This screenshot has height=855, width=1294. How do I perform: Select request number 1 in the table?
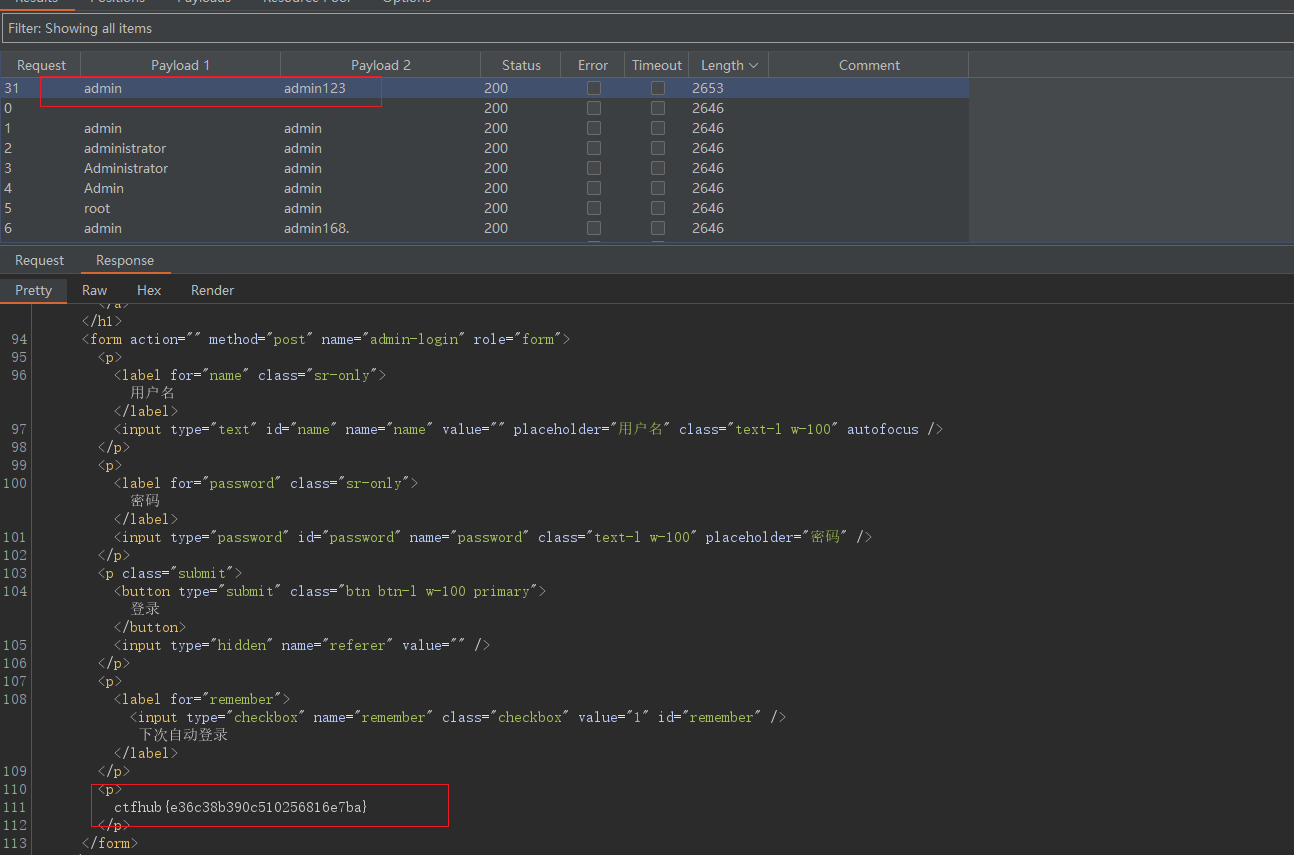8,128
